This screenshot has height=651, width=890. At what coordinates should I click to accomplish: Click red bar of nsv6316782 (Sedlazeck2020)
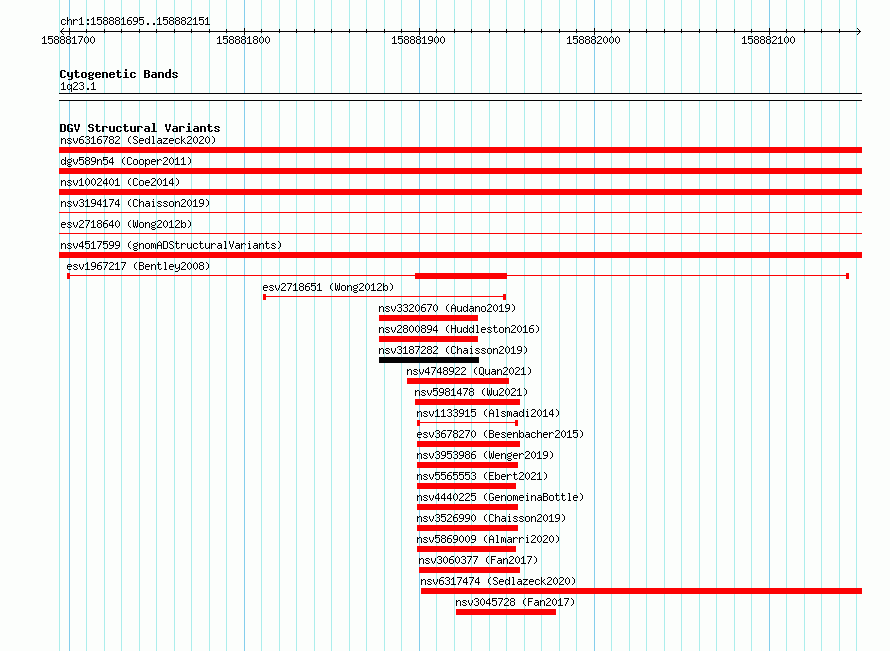tap(460, 150)
